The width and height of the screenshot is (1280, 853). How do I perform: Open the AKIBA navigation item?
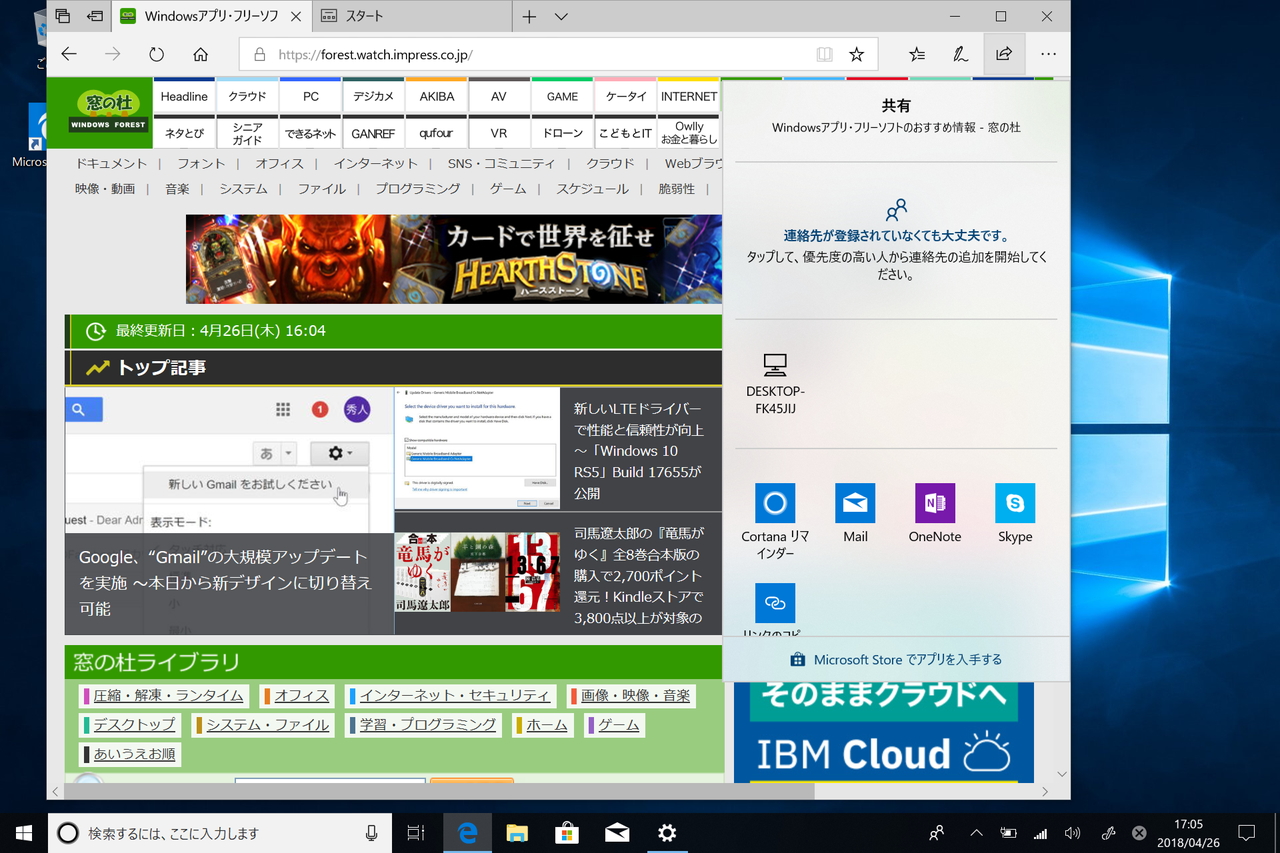(x=436, y=96)
